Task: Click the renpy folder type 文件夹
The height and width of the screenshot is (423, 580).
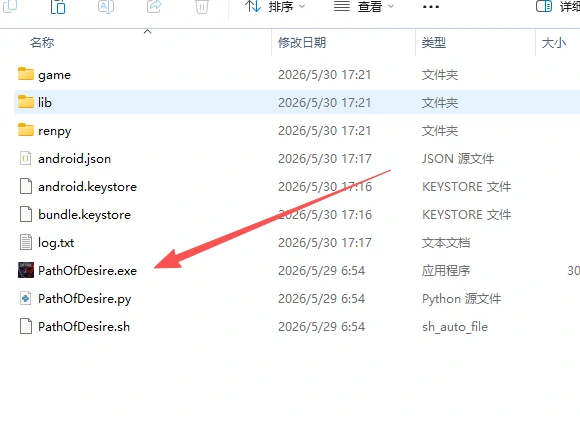Action: point(440,131)
